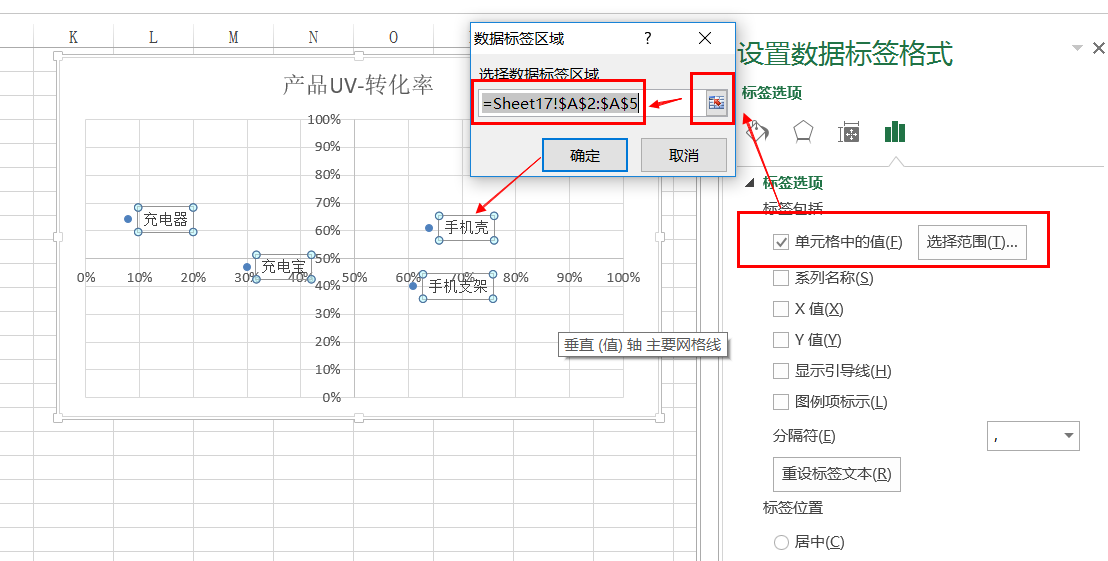This screenshot has width=1108, height=561.
Task: Open the 标签选项 dropdown under the pane title
Action: (x=772, y=93)
